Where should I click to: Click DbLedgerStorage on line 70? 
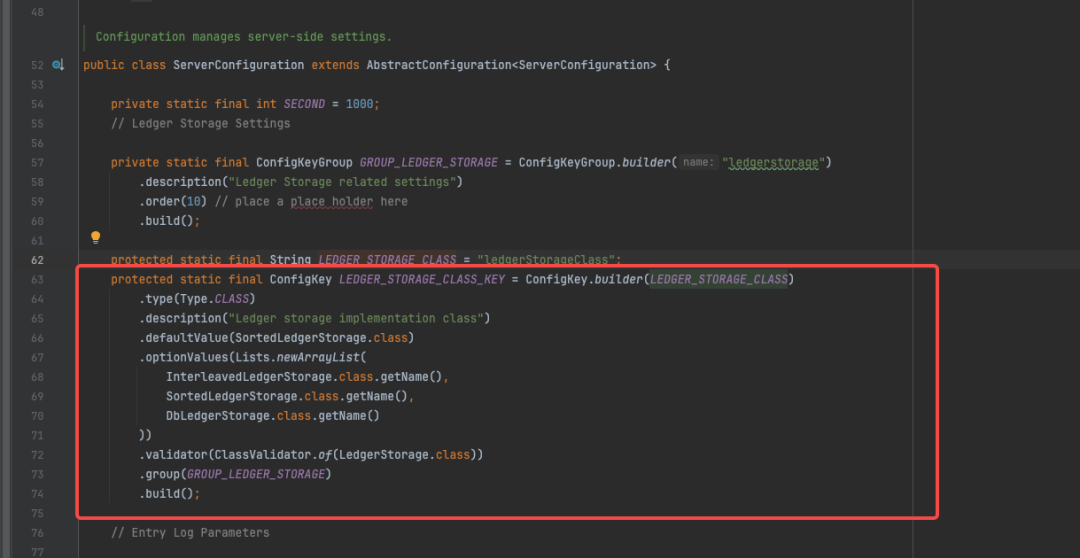[218, 416]
